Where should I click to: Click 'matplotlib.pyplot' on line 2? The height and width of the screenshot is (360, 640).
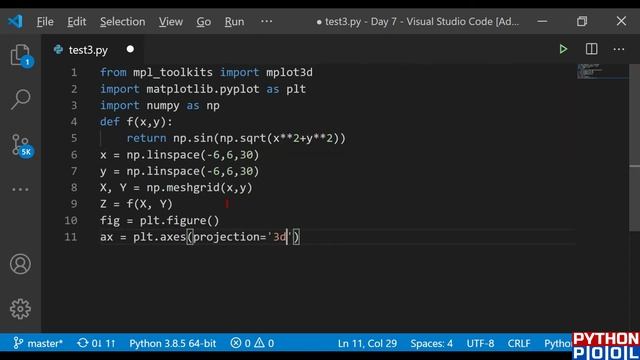click(203, 89)
